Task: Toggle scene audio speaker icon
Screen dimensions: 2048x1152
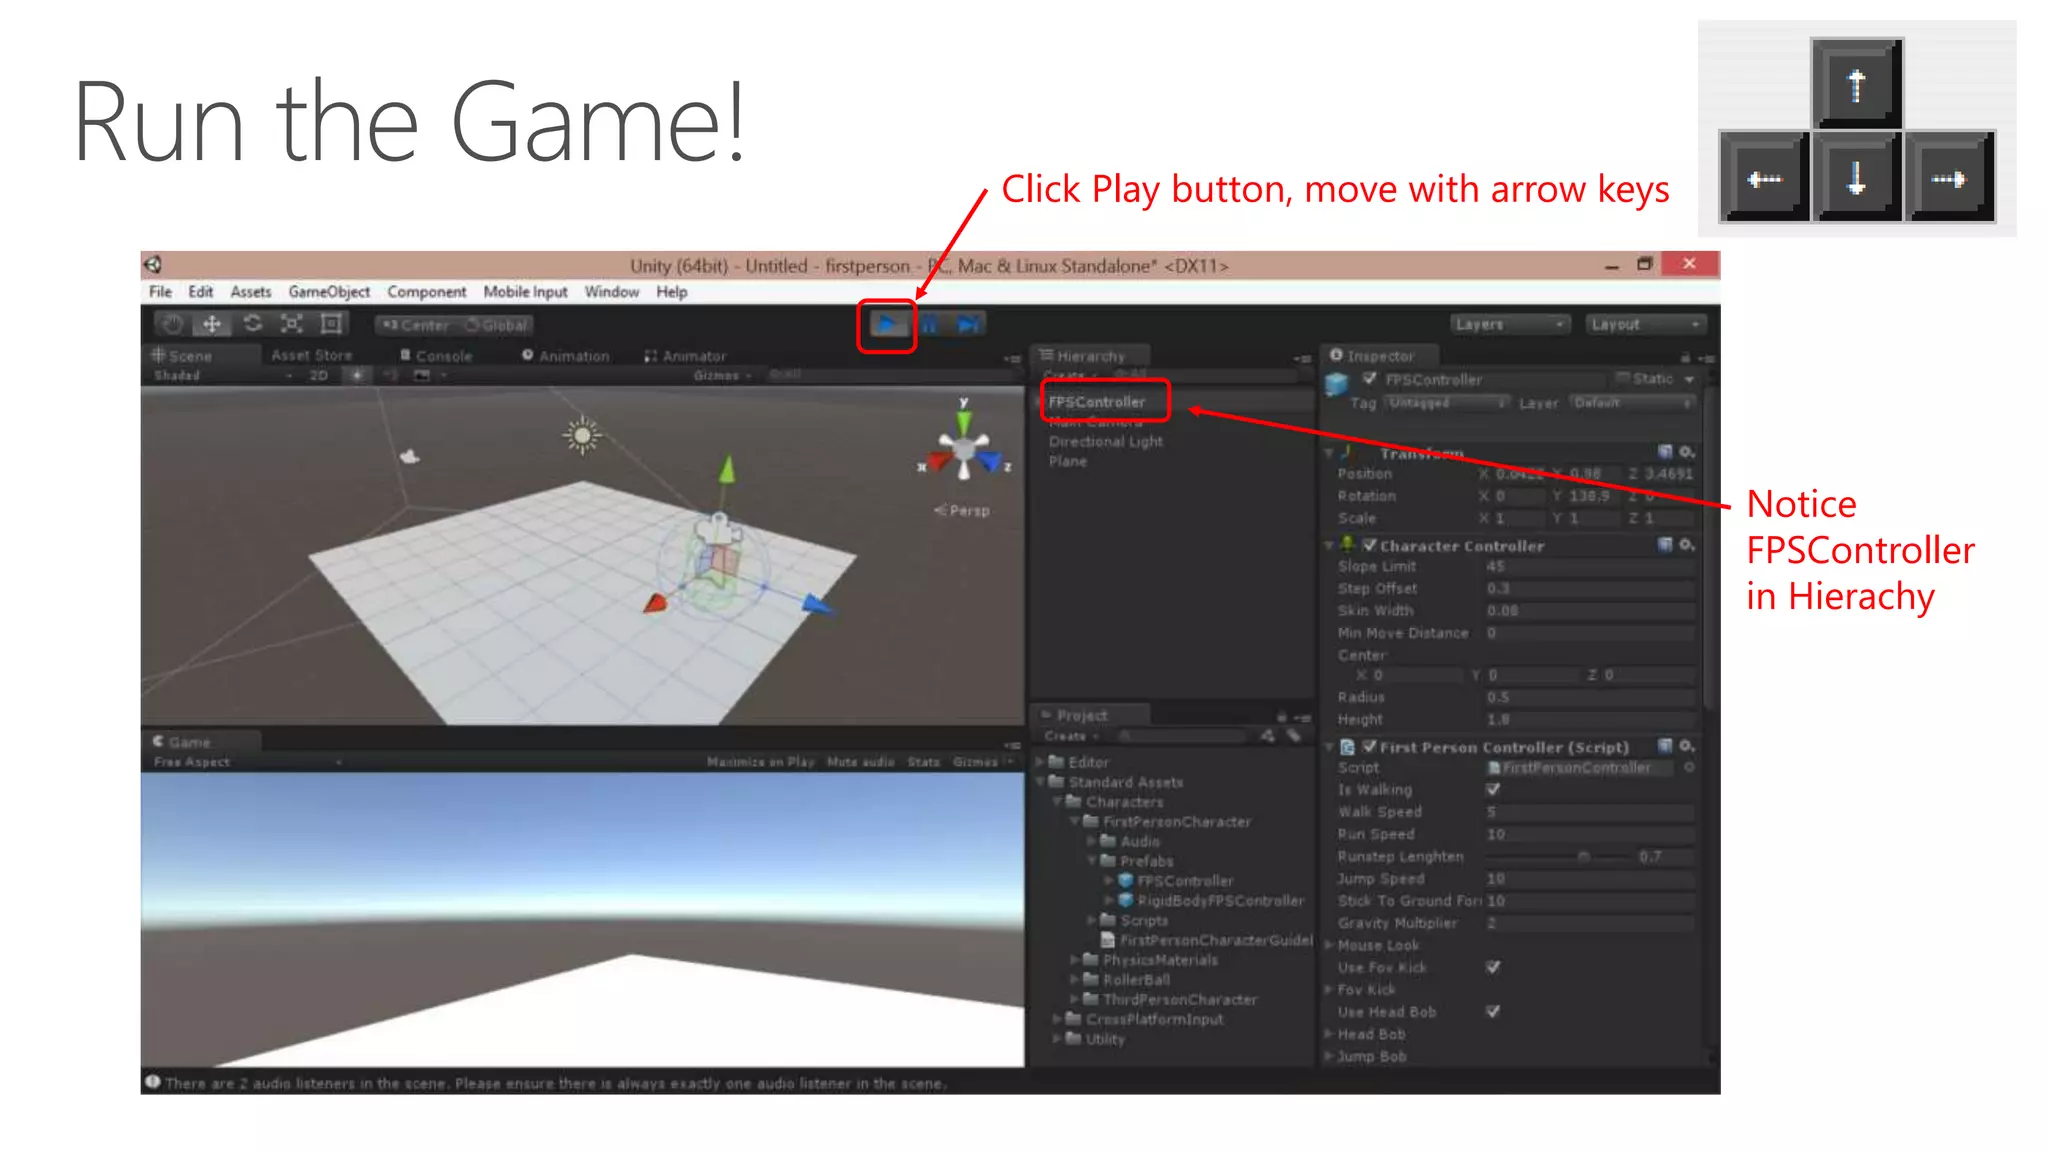Action: tap(391, 375)
